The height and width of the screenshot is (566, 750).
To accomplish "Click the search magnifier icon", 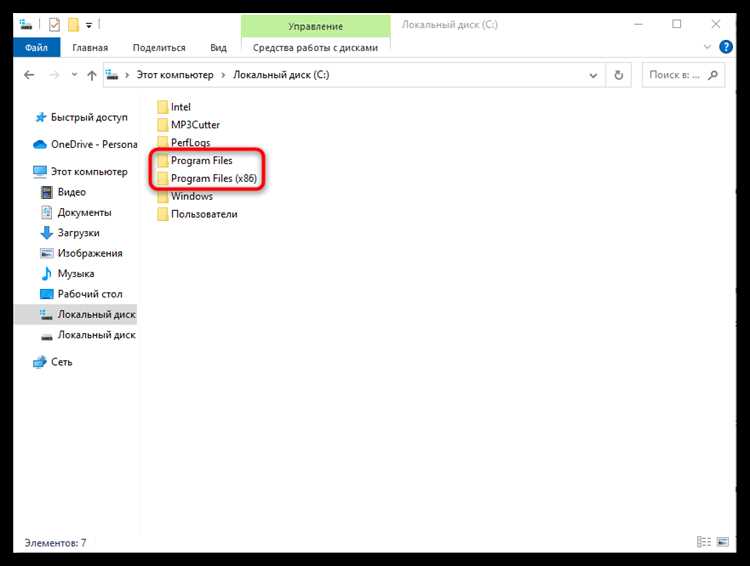I will click(713, 75).
